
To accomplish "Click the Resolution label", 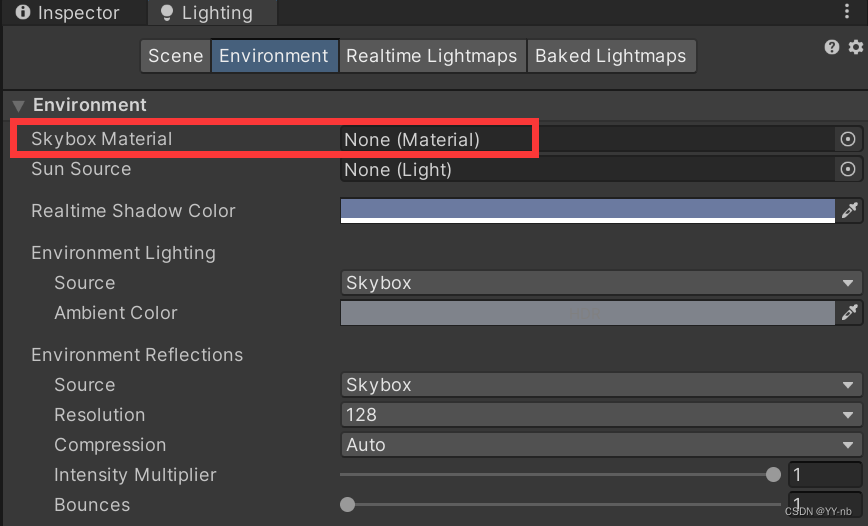I will pyautogui.click(x=100, y=415).
